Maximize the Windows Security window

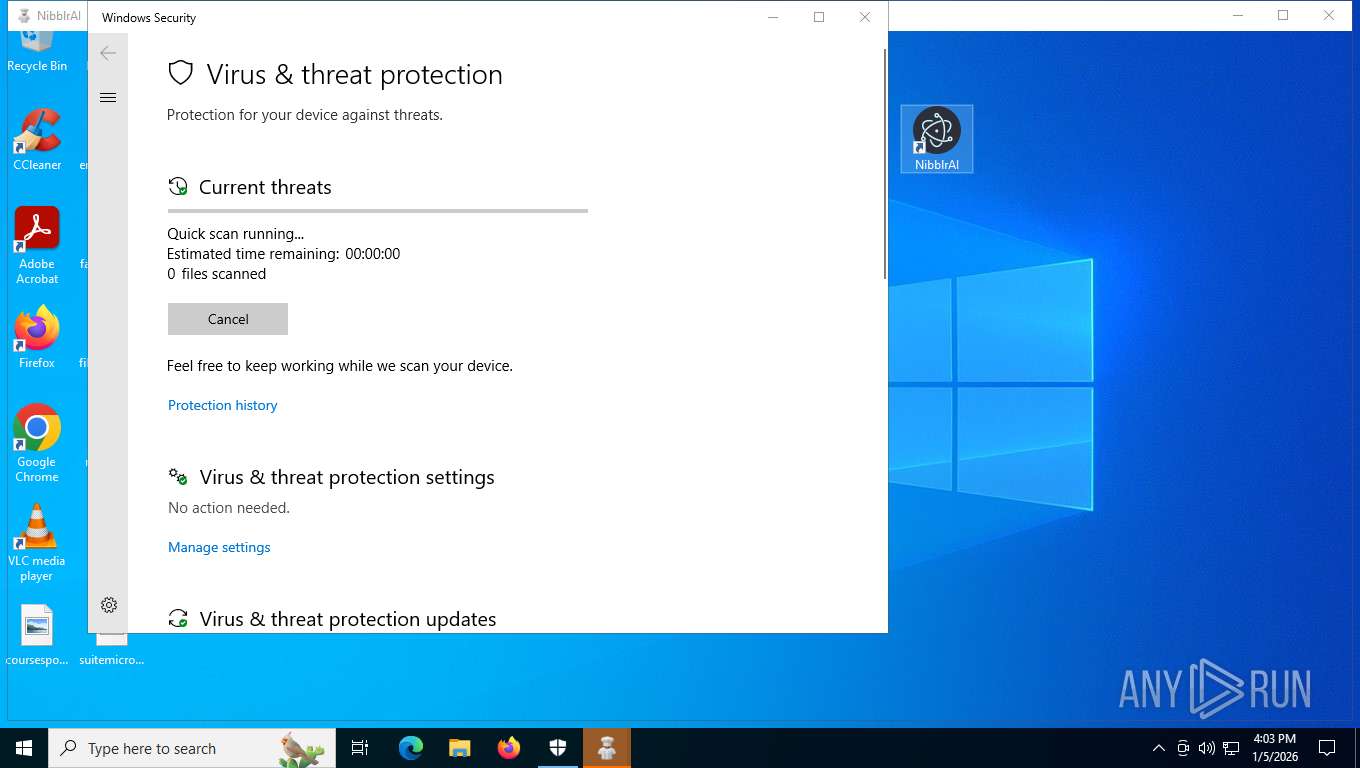(819, 17)
